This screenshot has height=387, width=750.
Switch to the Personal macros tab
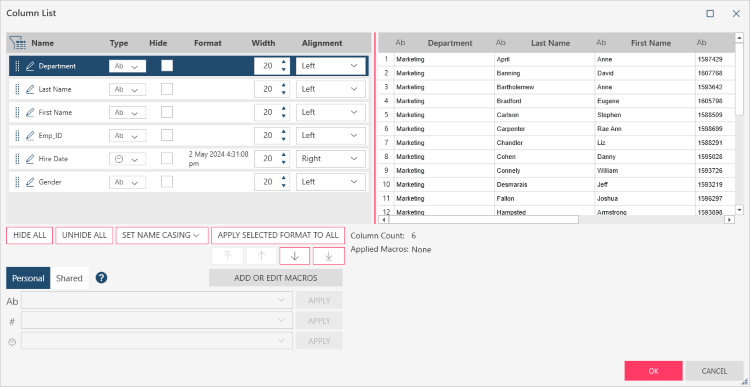tap(28, 278)
